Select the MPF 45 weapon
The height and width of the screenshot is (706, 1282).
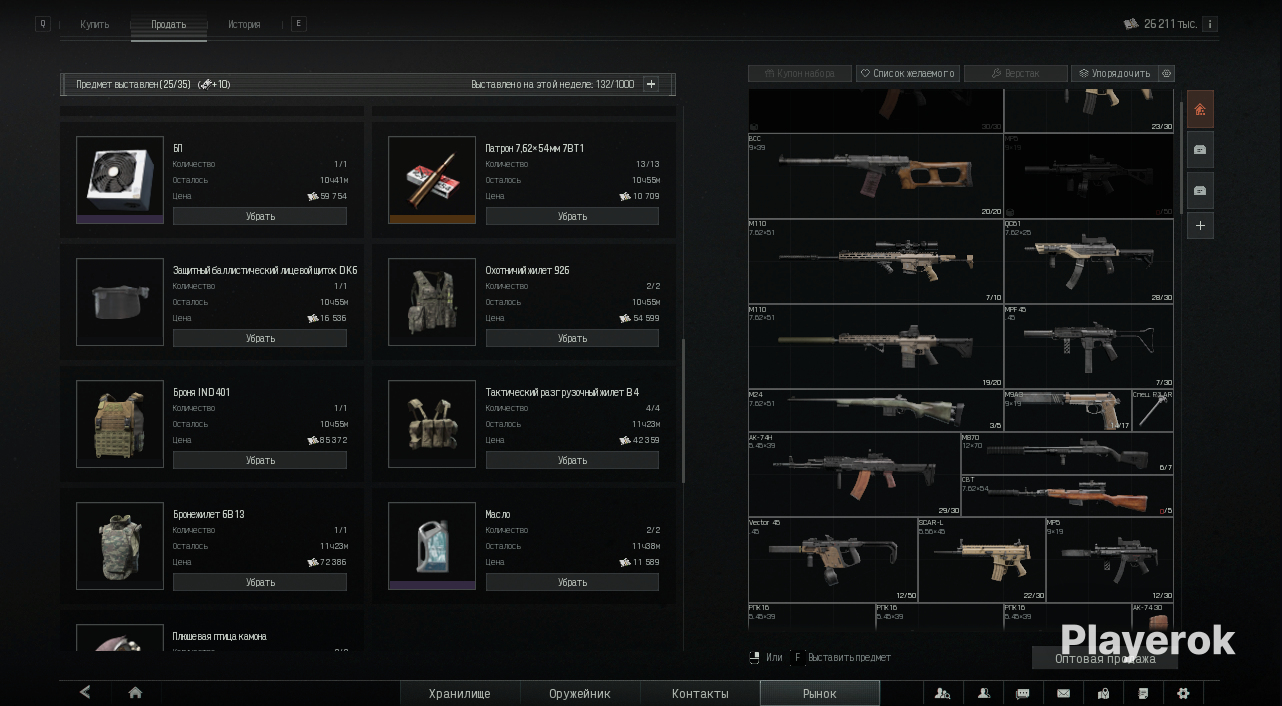[1089, 346]
